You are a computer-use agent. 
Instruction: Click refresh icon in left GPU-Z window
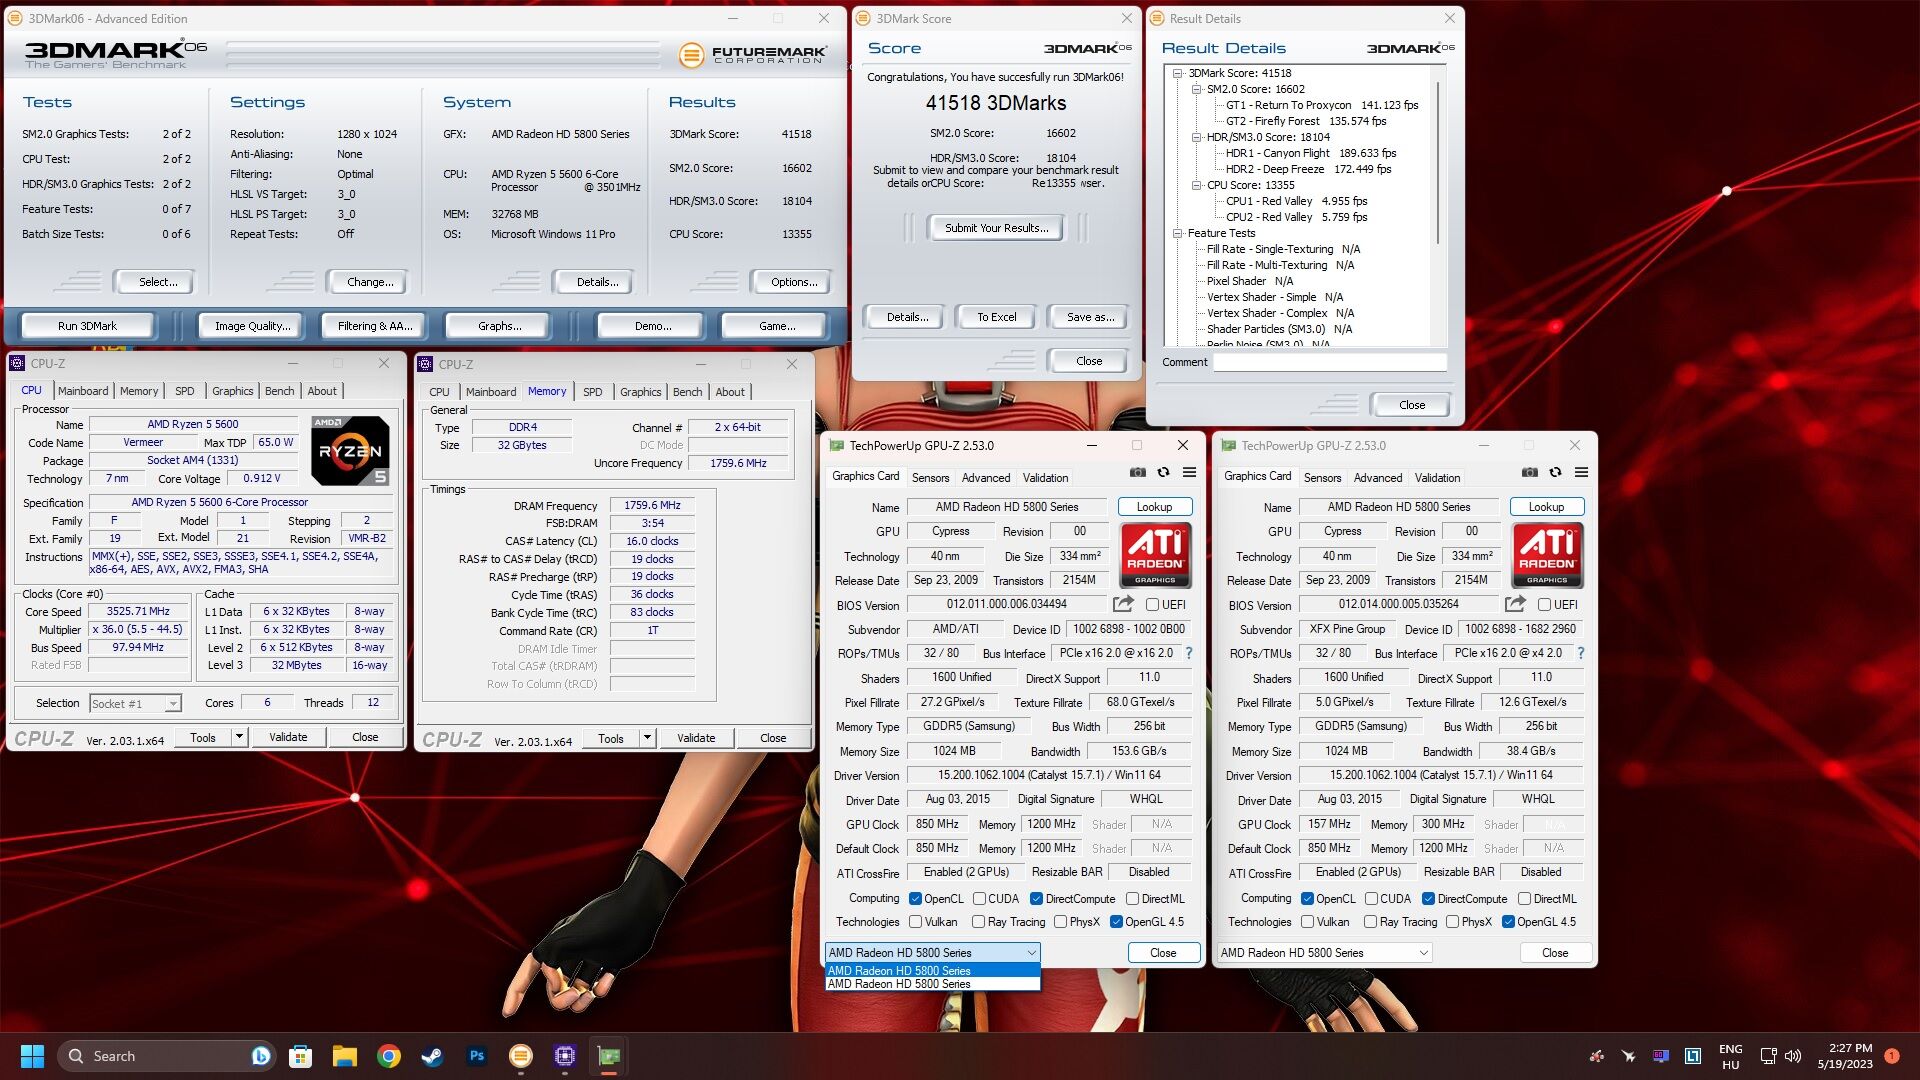coord(1163,473)
